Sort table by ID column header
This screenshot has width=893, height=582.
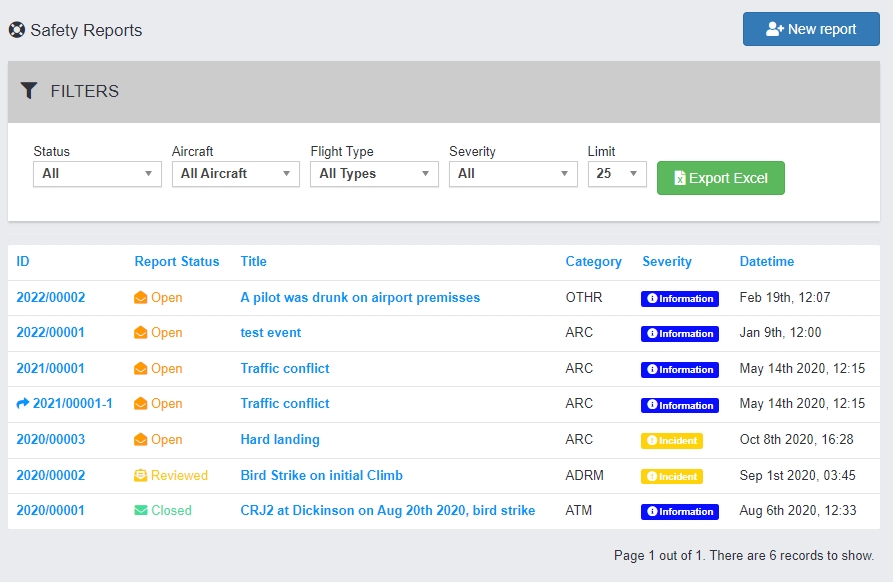23,262
